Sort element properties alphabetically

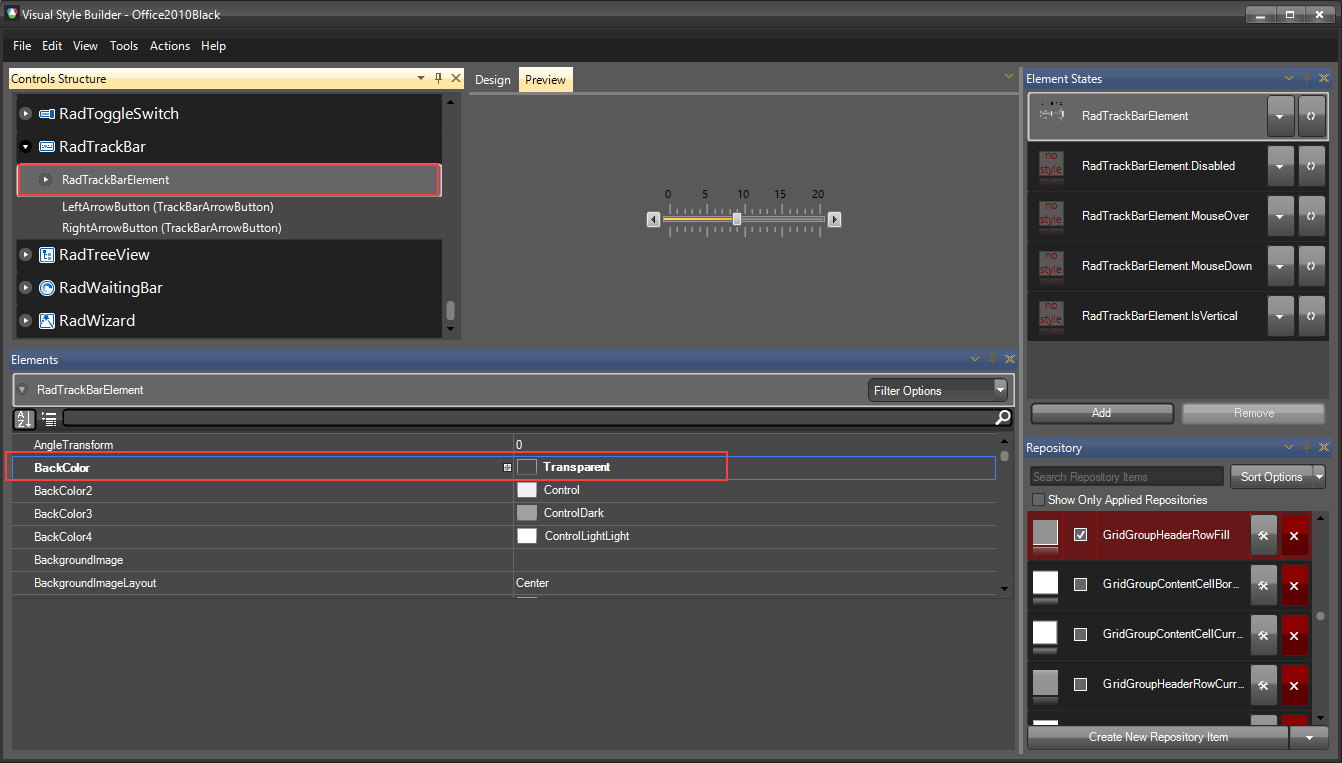click(24, 419)
